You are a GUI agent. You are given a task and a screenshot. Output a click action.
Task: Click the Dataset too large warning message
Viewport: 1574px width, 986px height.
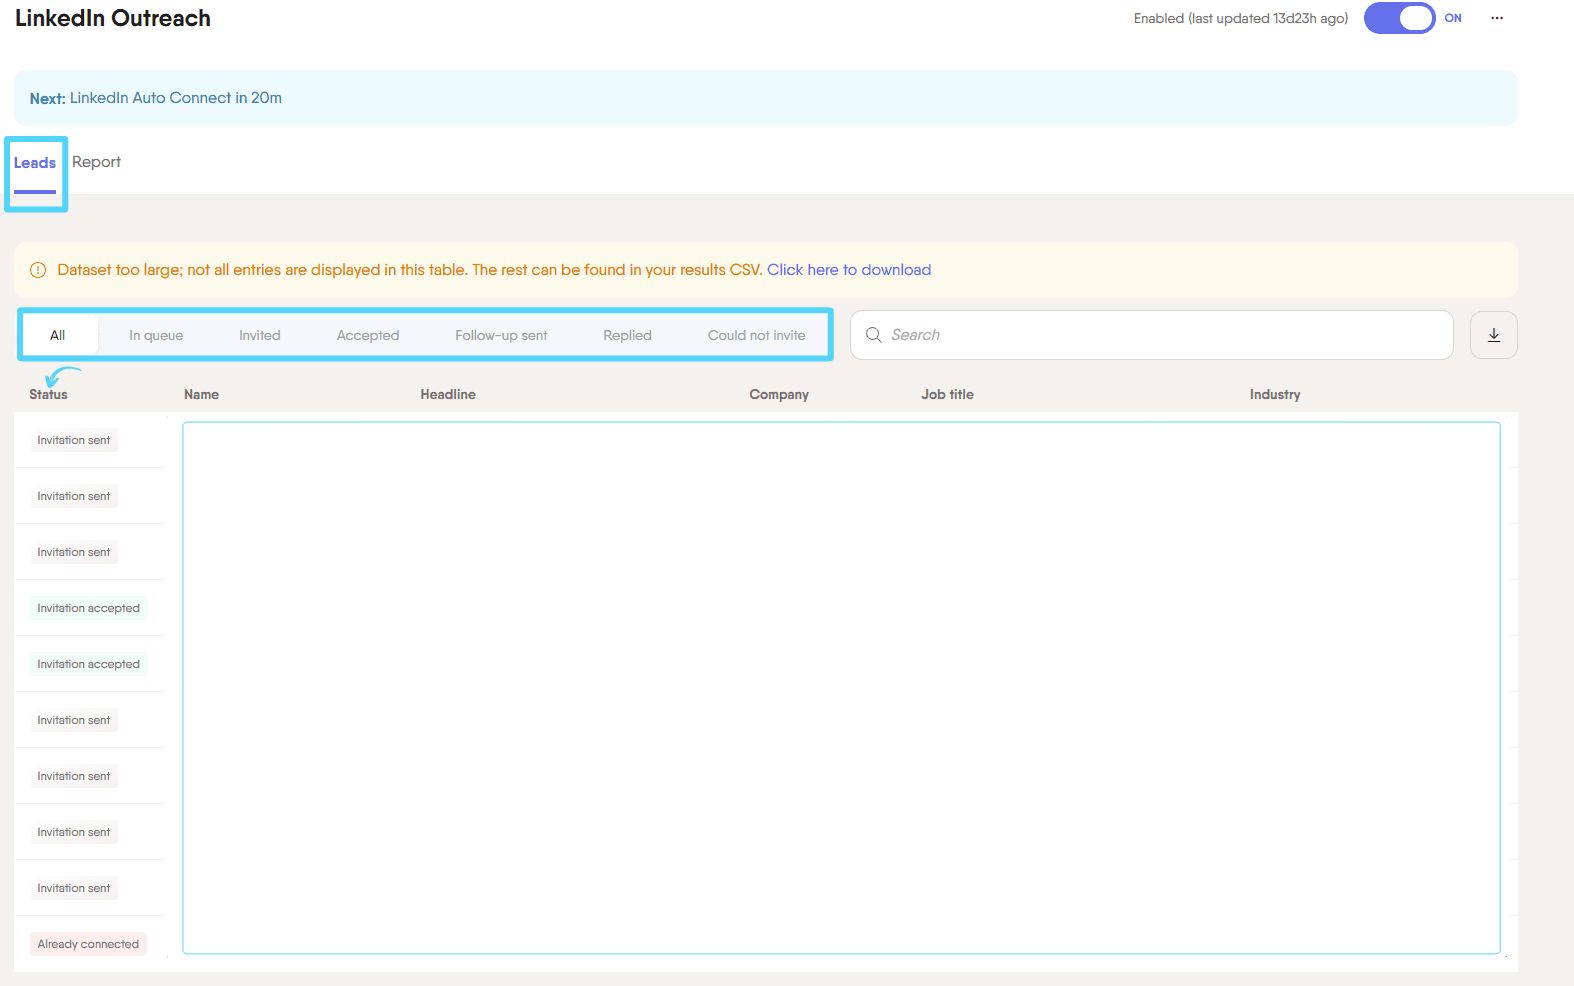(x=409, y=270)
